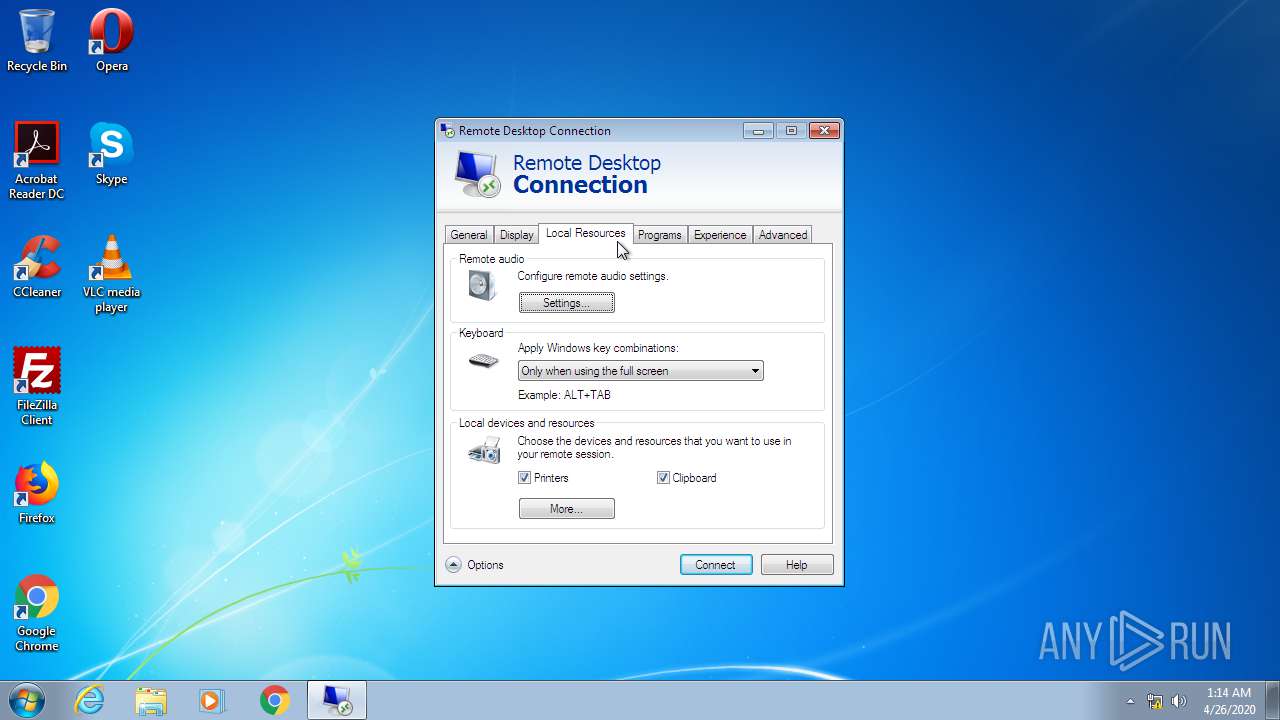
Task: Open the Programs tab
Action: tap(659, 235)
